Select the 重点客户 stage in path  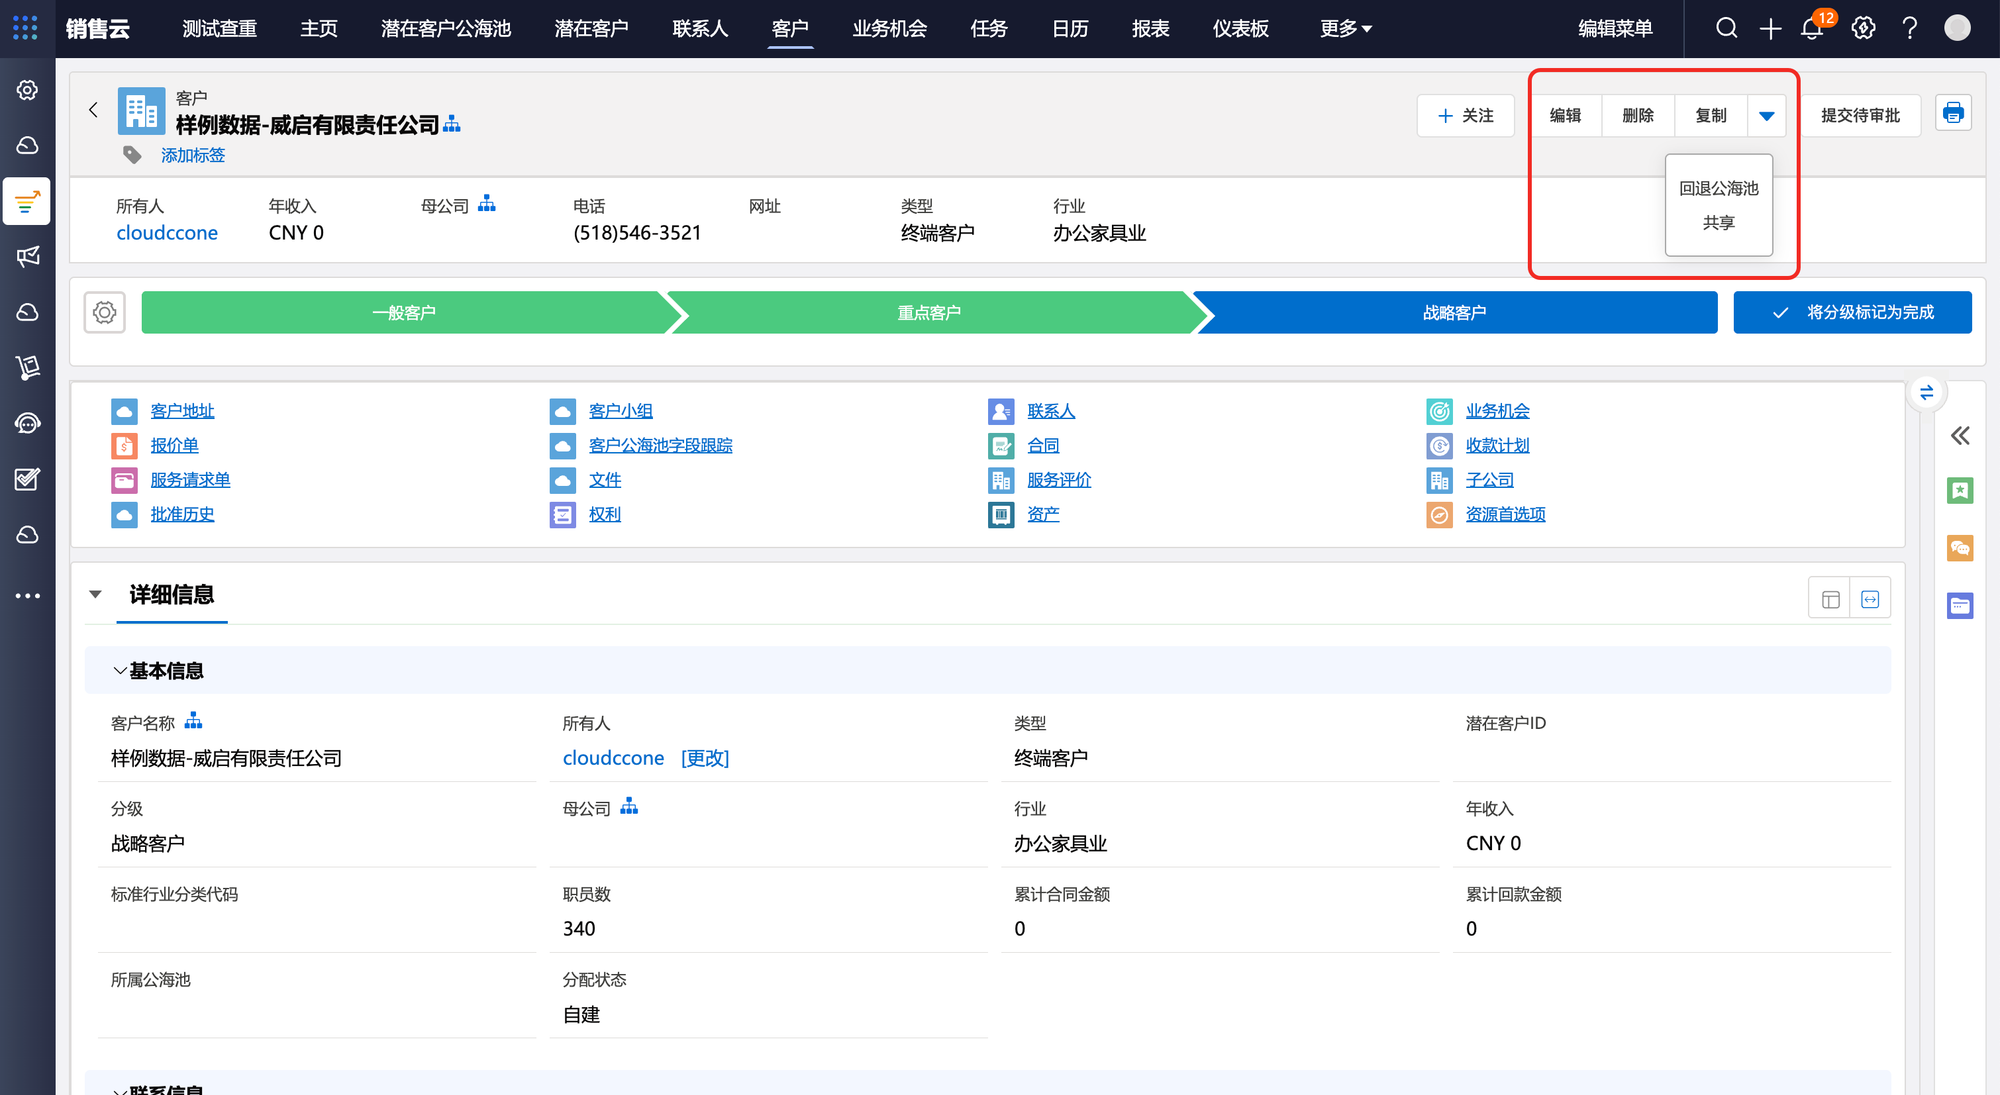click(929, 313)
